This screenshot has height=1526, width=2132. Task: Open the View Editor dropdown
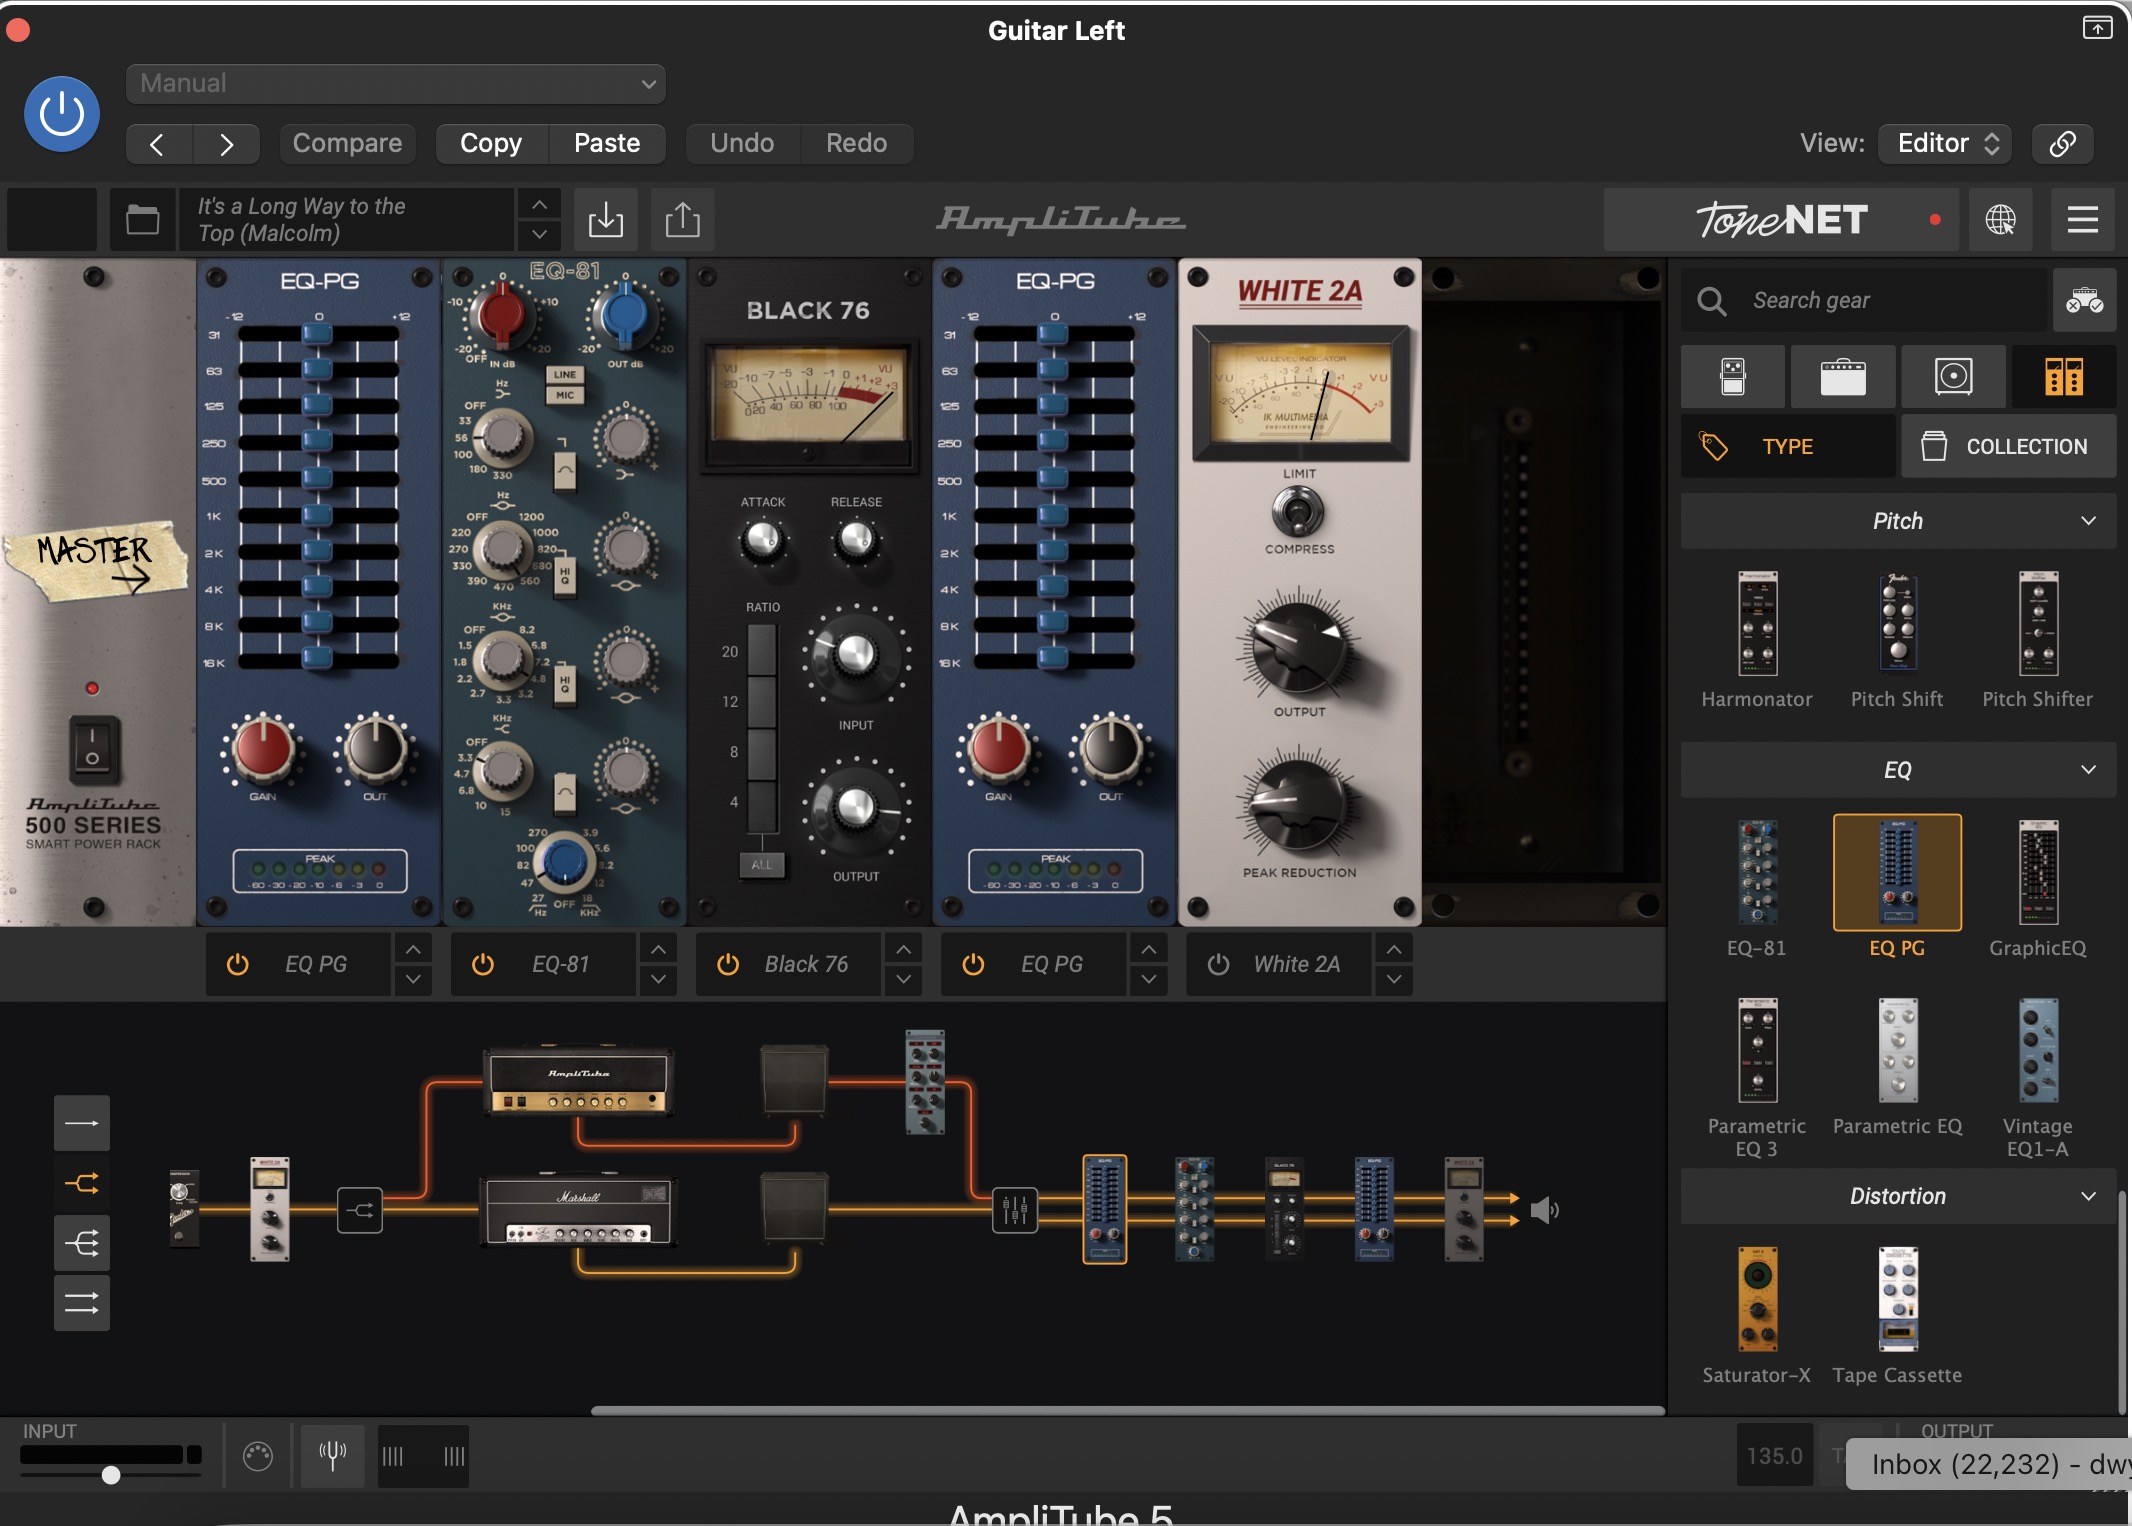1945,144
